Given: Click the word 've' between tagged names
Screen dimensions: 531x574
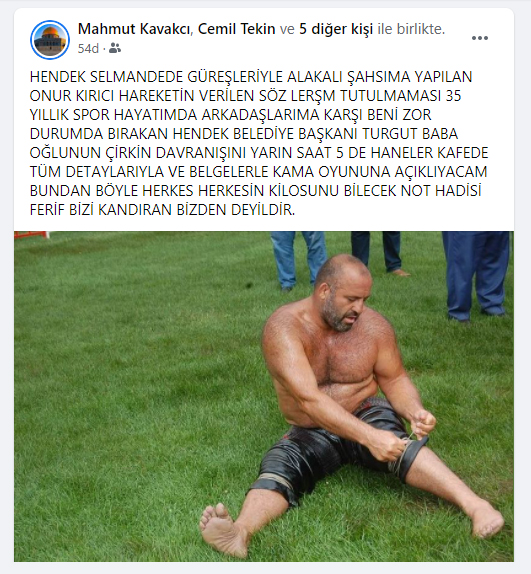Looking at the screenshot, I should [287, 29].
